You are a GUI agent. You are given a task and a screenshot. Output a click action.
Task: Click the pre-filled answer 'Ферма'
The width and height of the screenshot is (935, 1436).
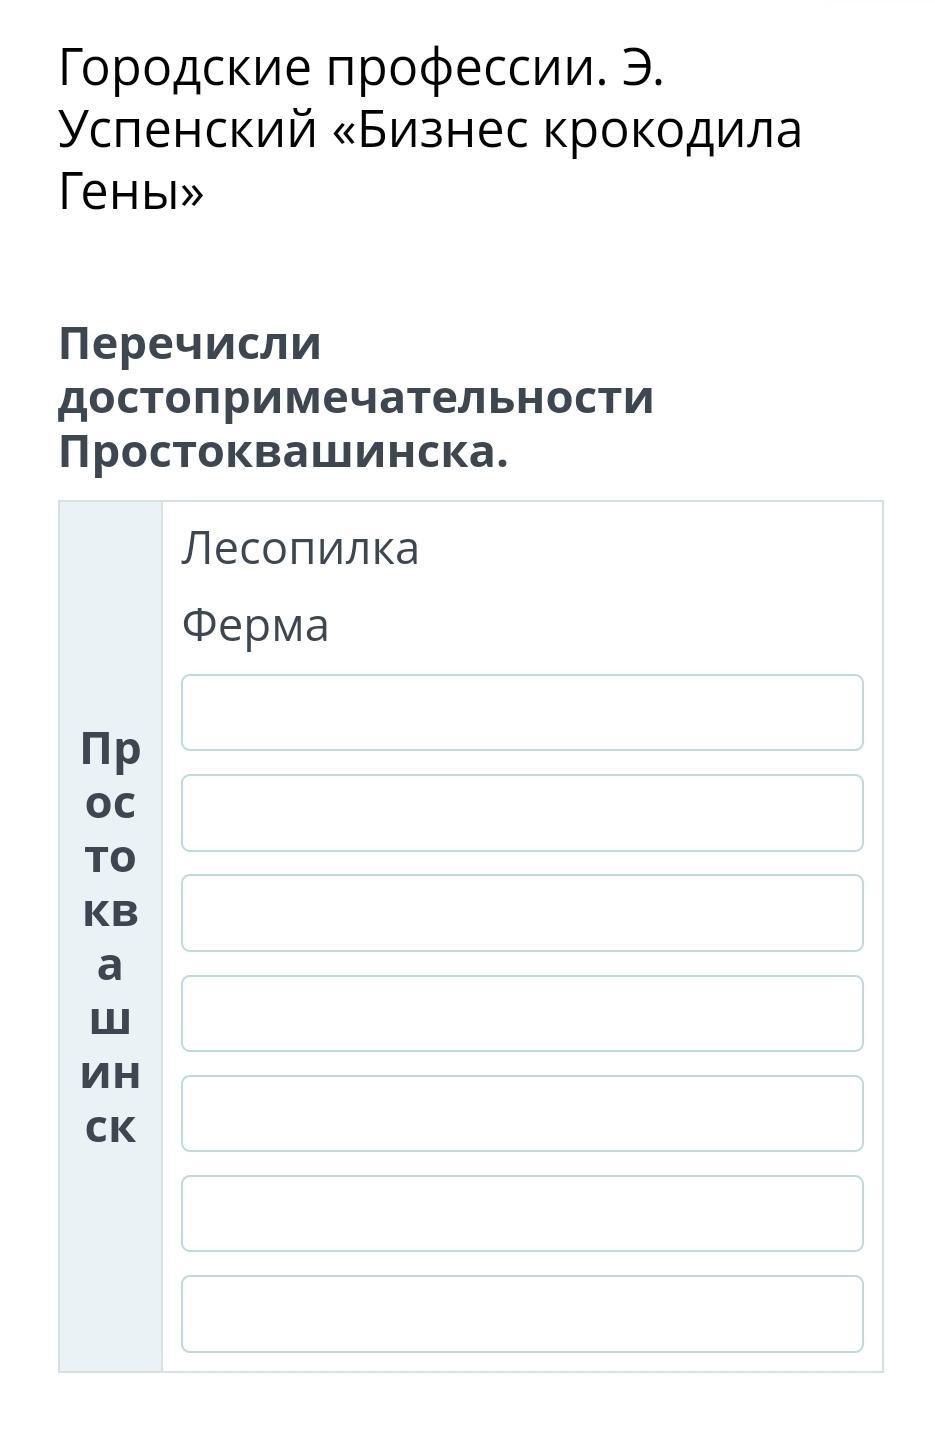pyautogui.click(x=255, y=626)
